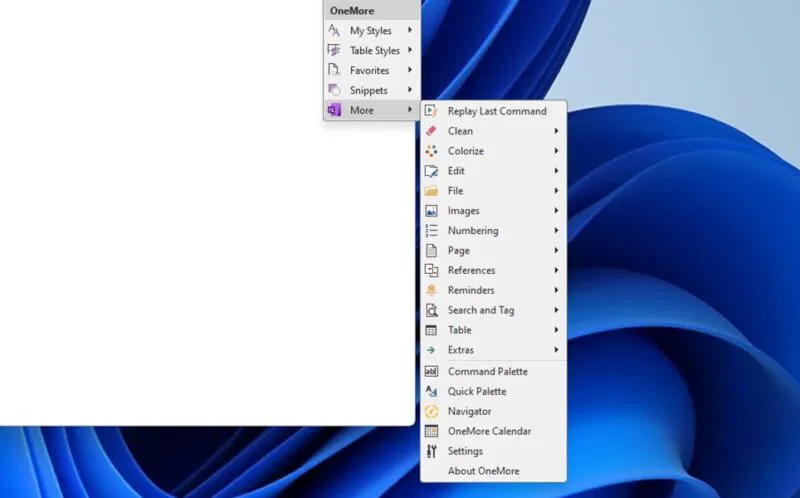Open OneMore Calendar menu entry

[x=493, y=431]
